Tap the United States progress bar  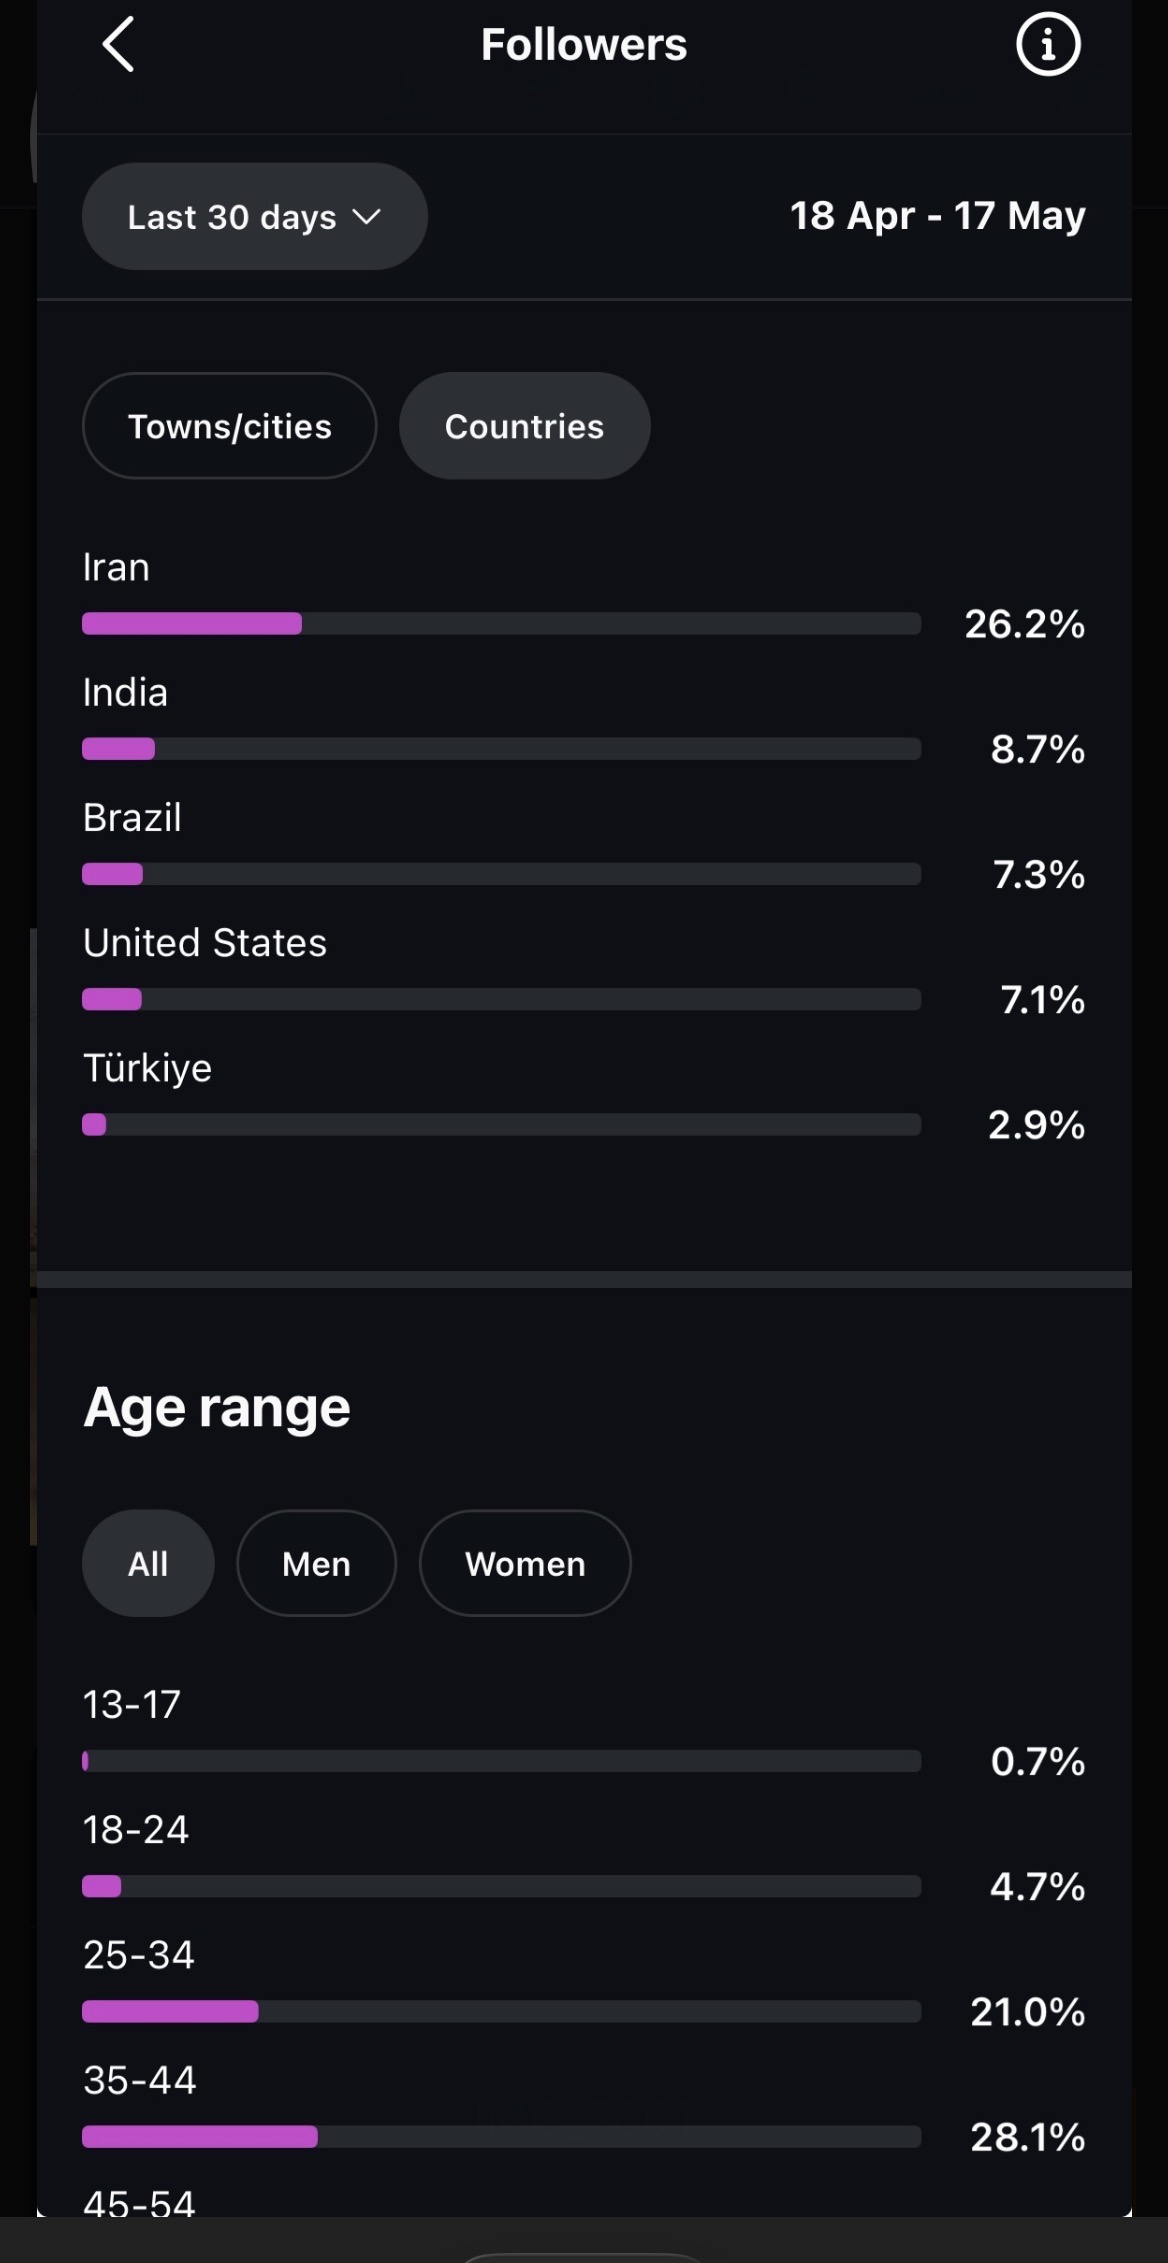click(x=501, y=999)
